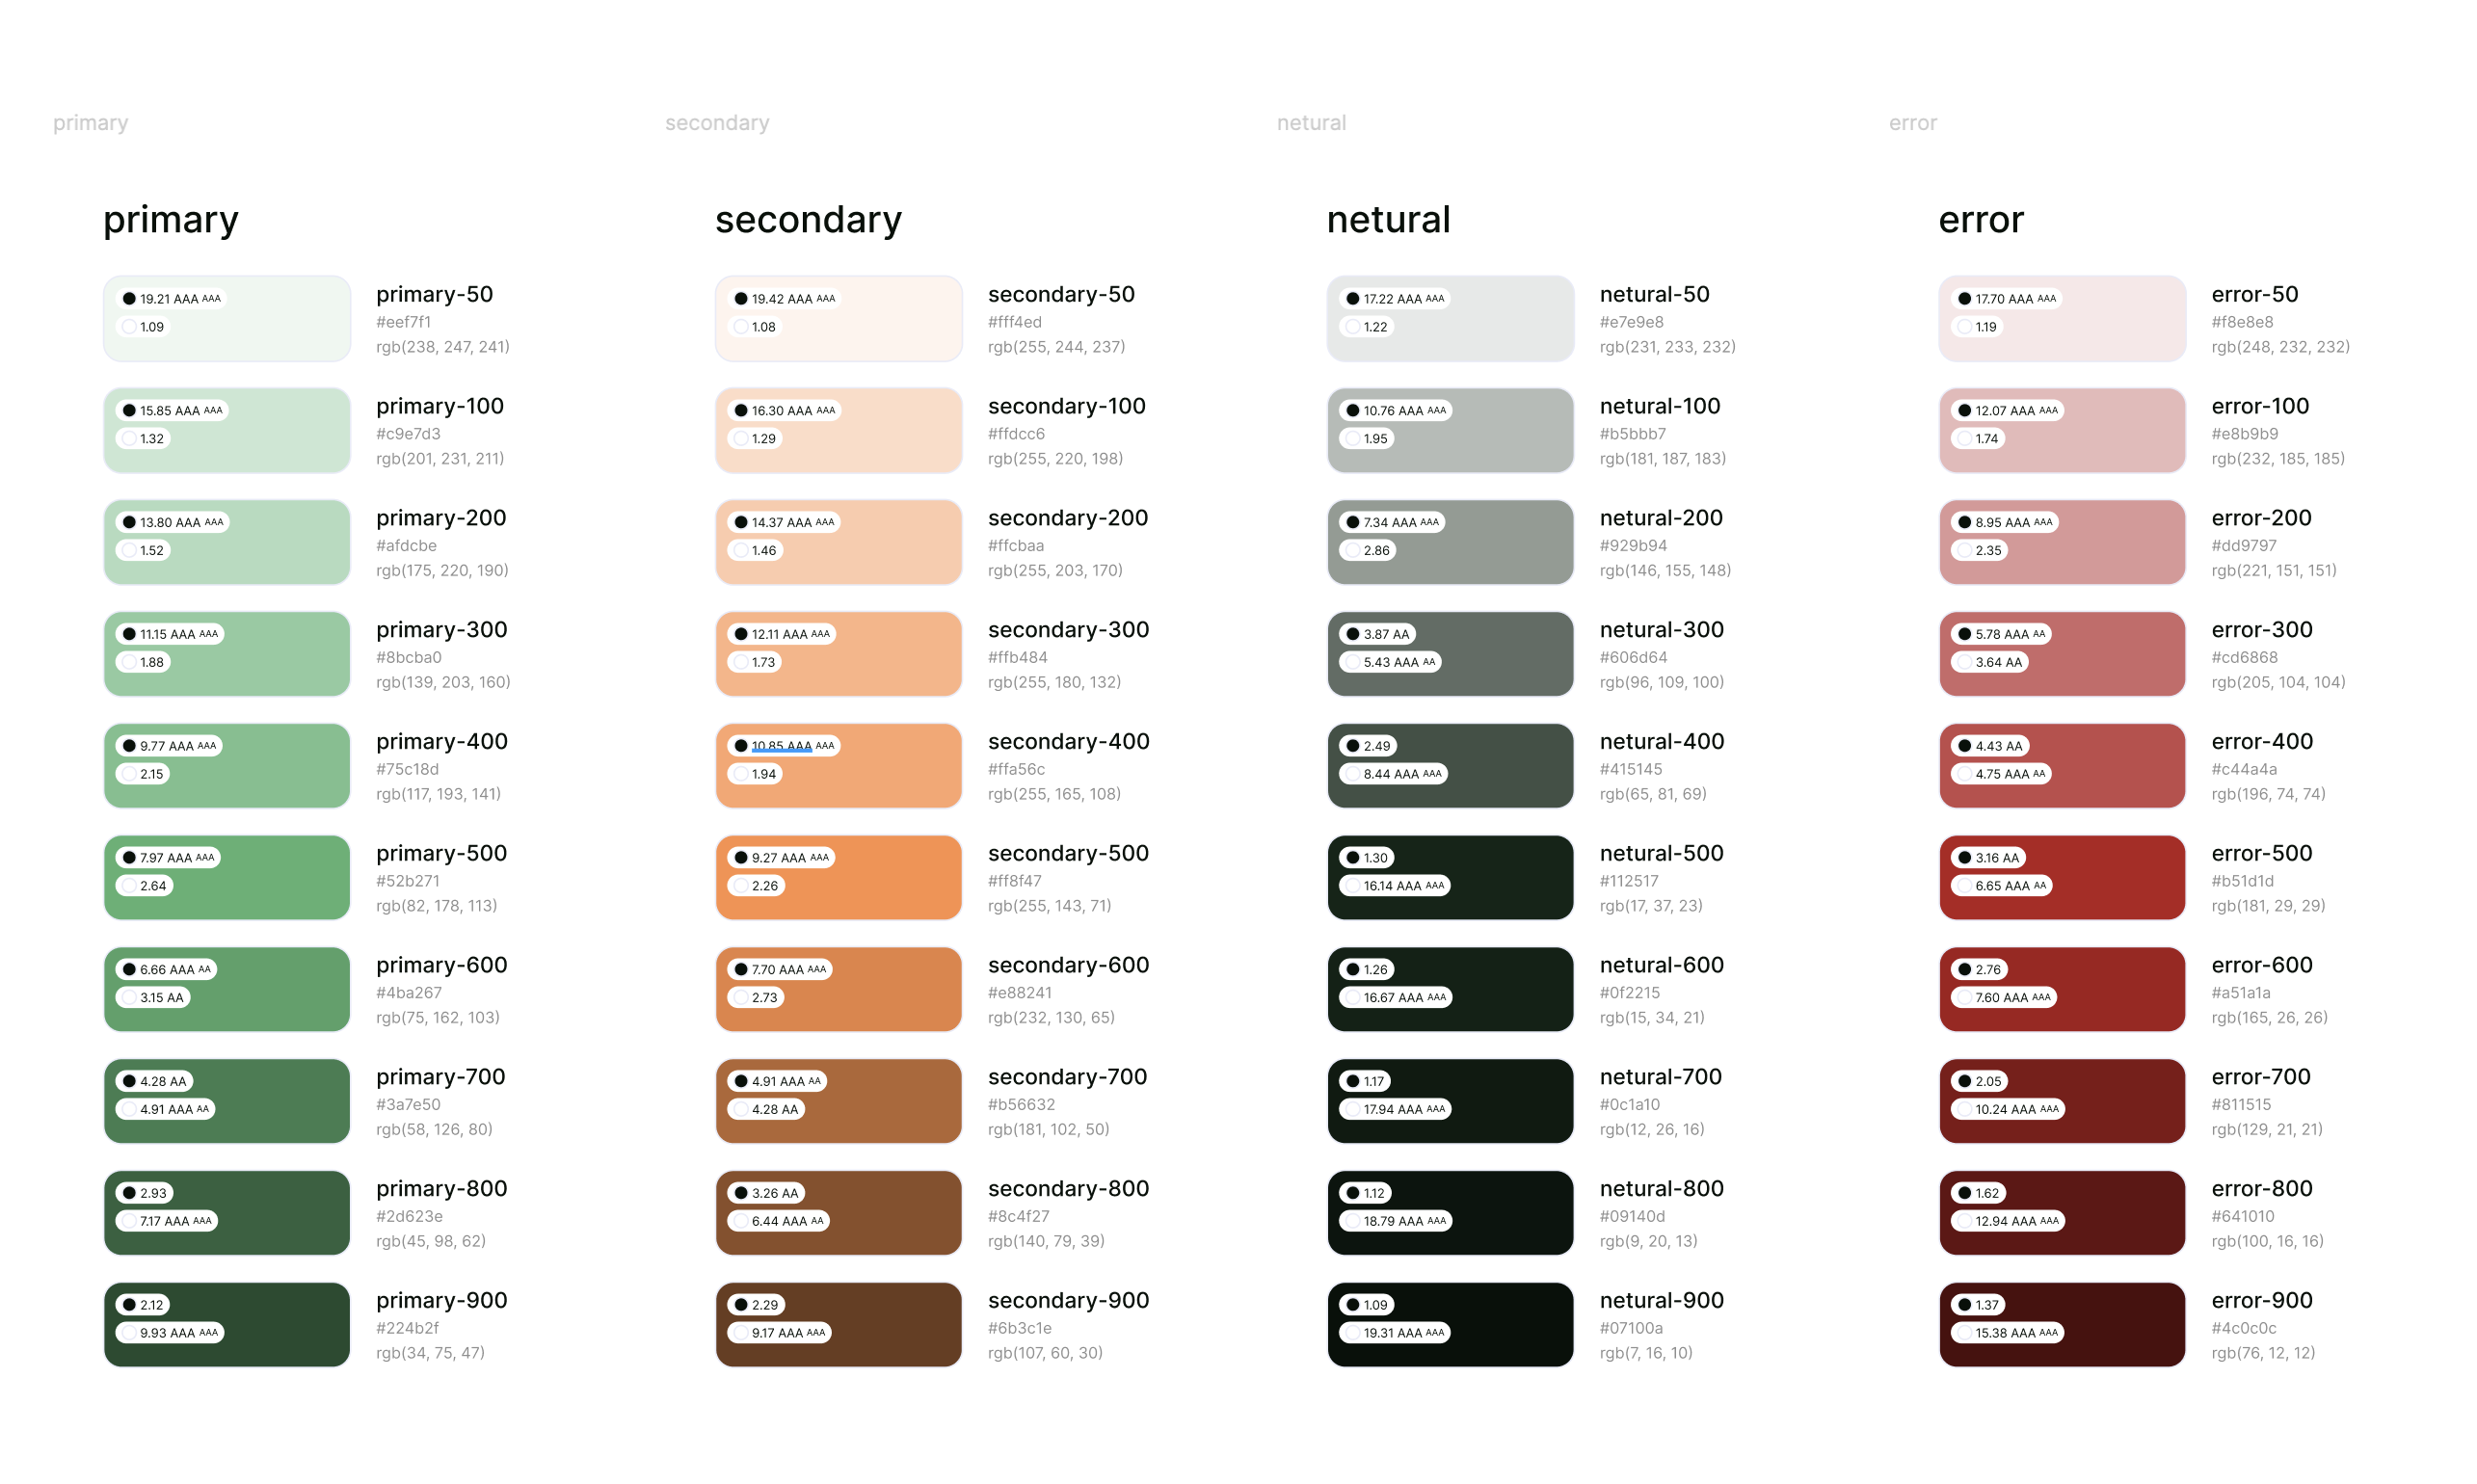Click the 19.31 AAA badge on netural-900
2477x1484 pixels.
tap(1397, 1333)
